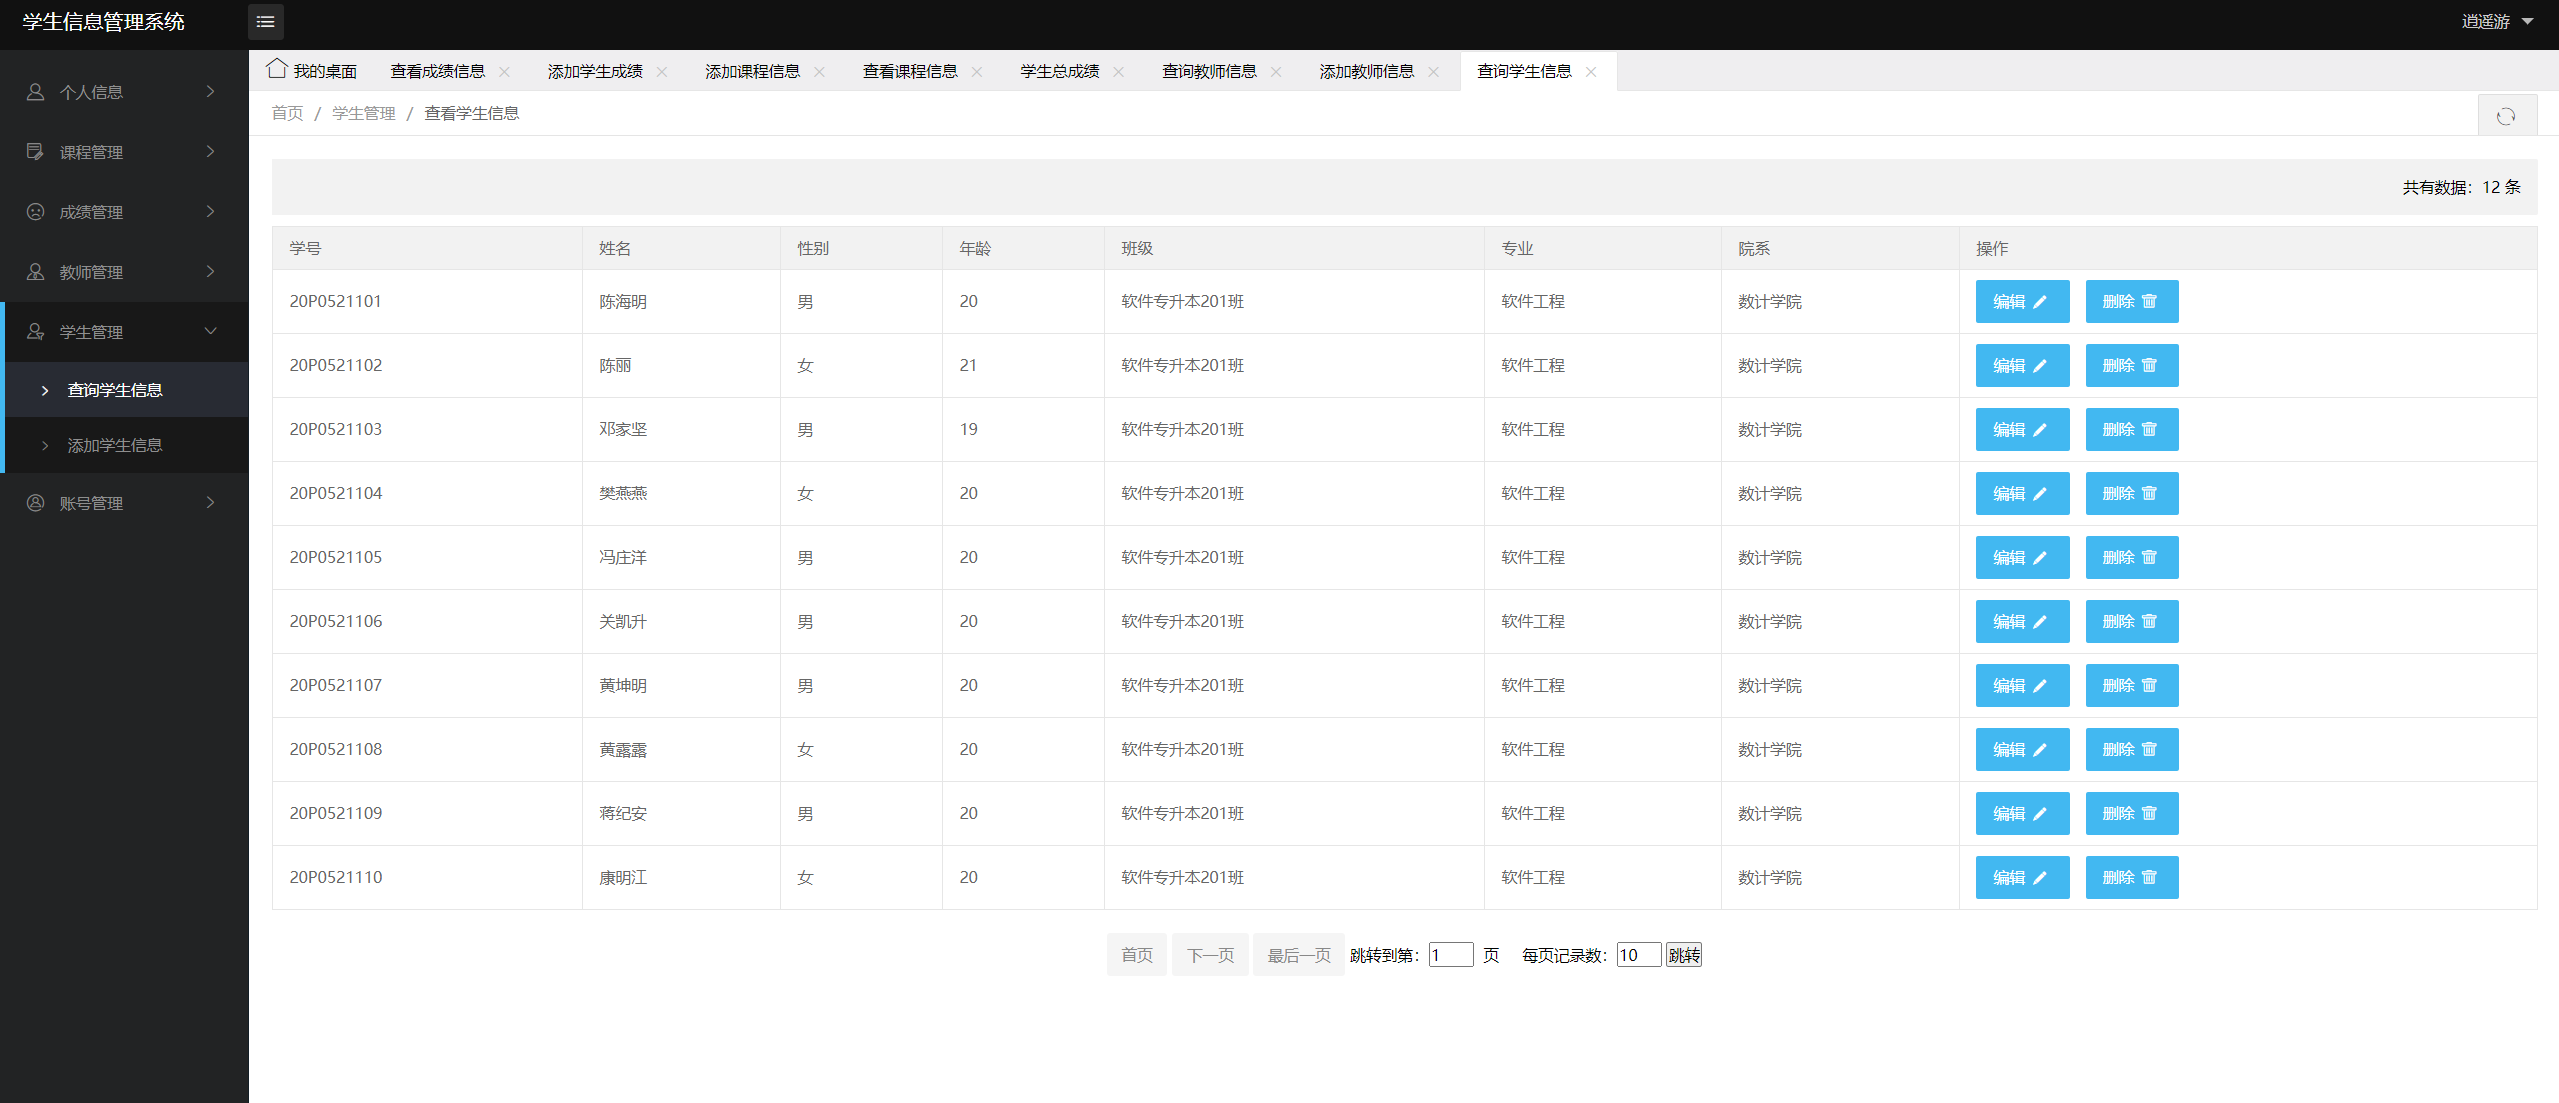Click the hamburger menu toggle icon
The width and height of the screenshot is (2559, 1103).
265,22
